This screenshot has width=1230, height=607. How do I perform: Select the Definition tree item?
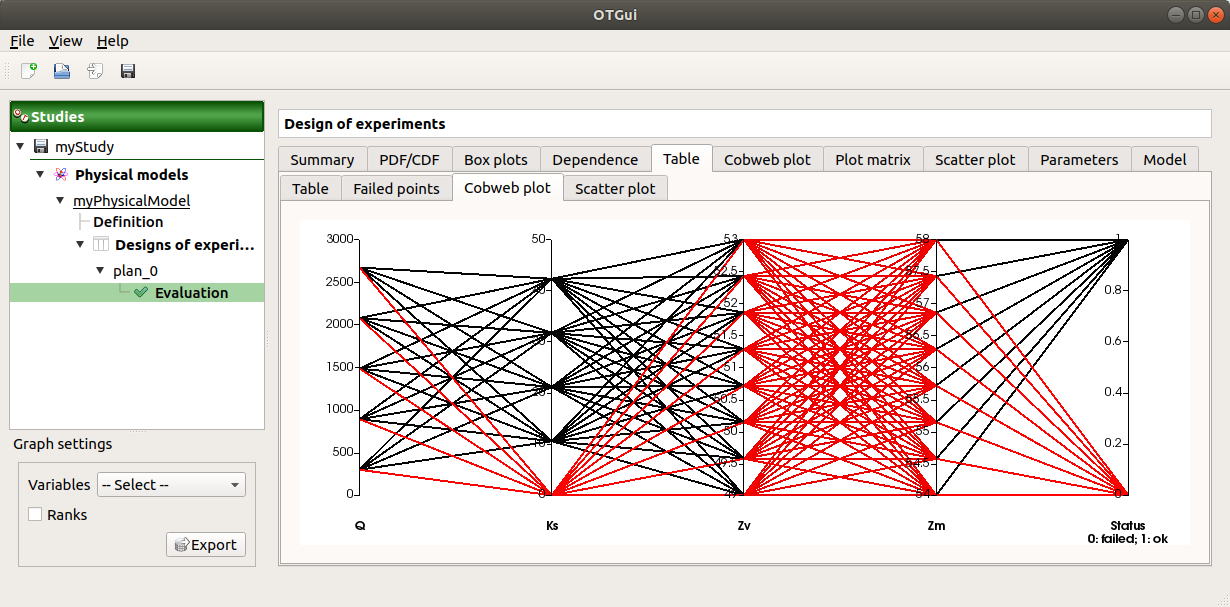(128, 222)
